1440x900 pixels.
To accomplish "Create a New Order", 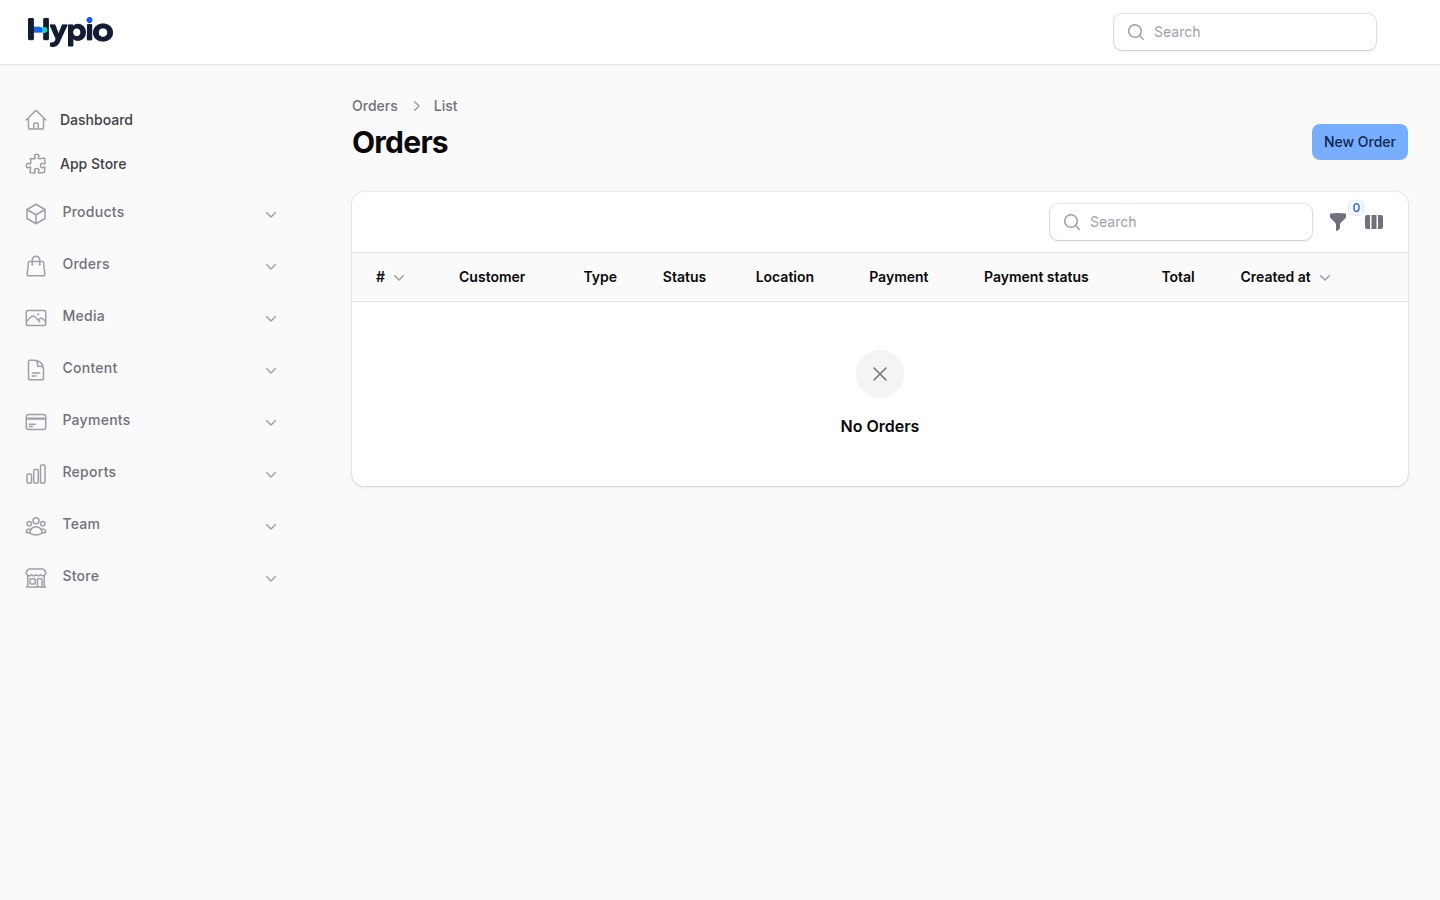I will (1359, 142).
